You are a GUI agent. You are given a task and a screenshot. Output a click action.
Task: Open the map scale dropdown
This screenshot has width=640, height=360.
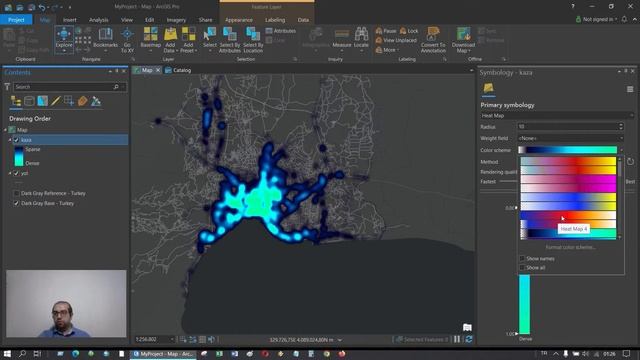tap(172, 339)
